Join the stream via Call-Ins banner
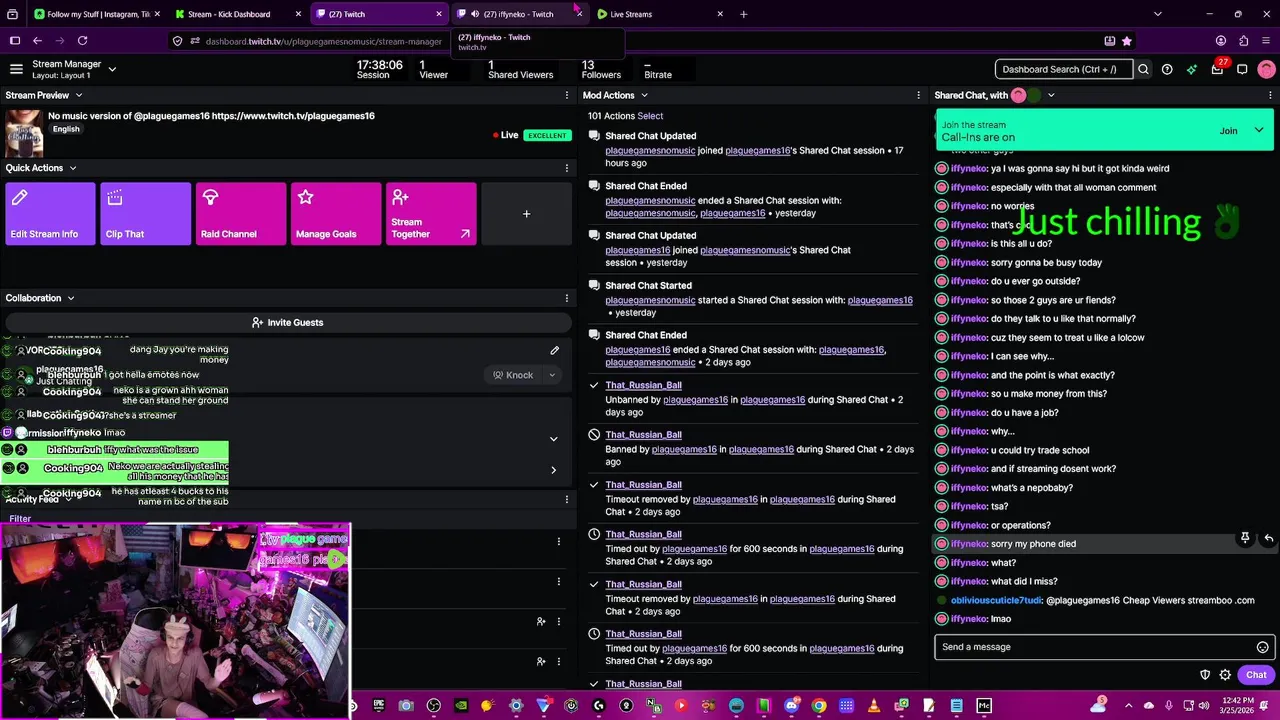 (x=1228, y=131)
